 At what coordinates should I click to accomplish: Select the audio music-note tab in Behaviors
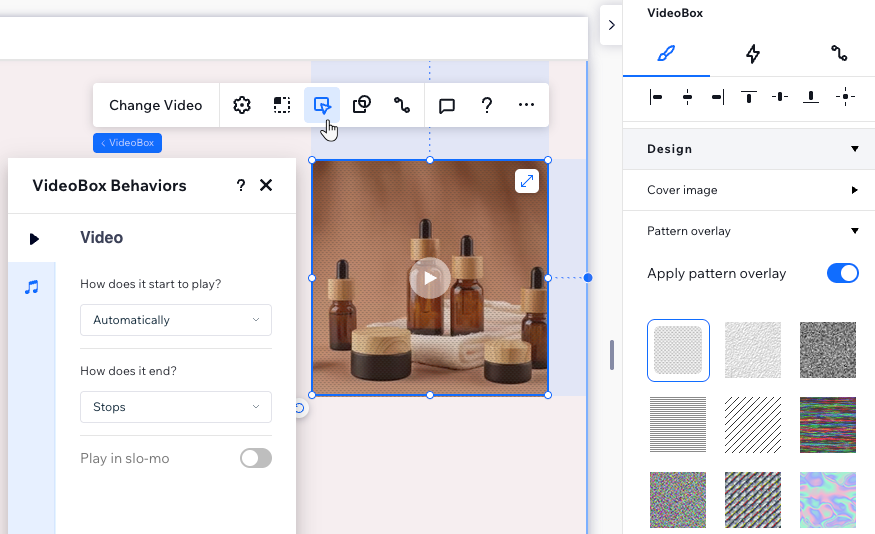point(32,287)
